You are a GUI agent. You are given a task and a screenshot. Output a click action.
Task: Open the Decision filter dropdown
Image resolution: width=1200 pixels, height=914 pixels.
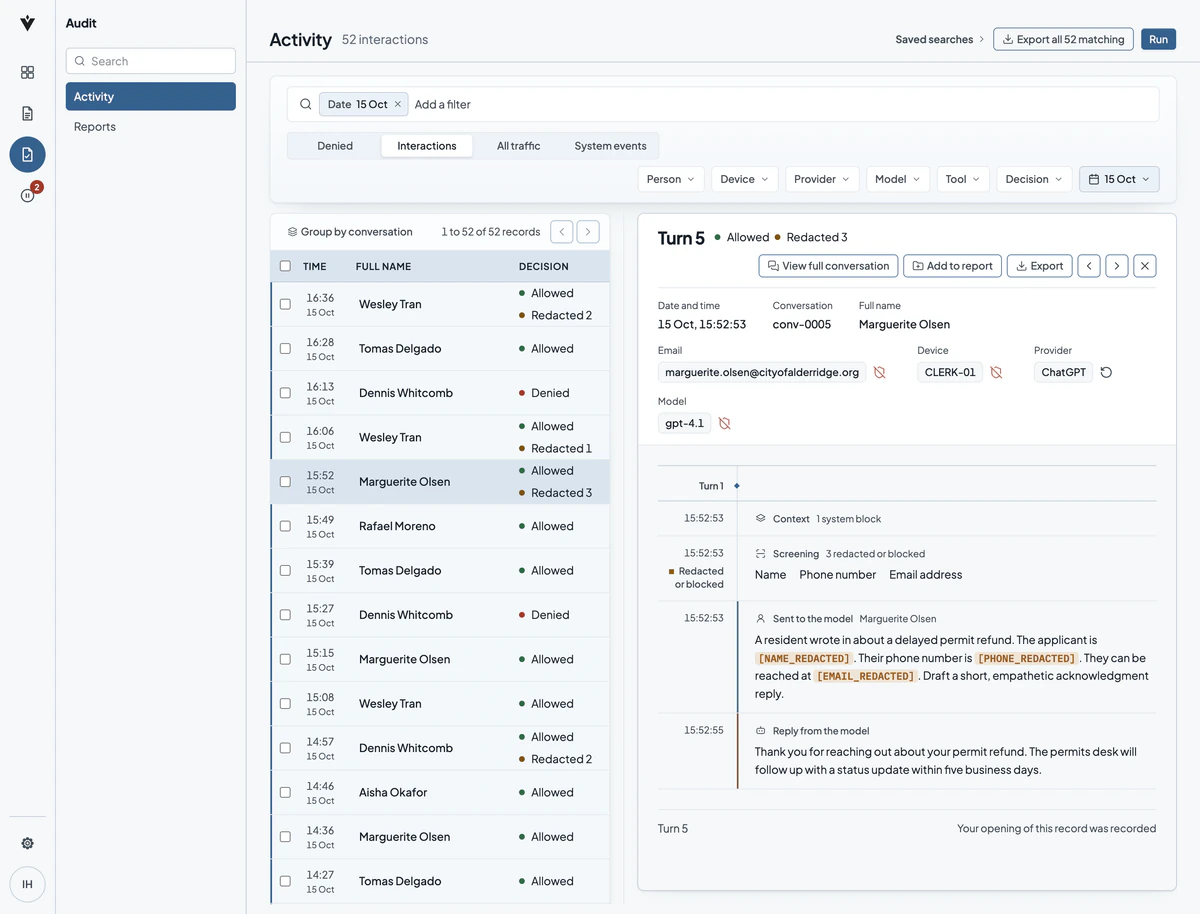(1034, 179)
